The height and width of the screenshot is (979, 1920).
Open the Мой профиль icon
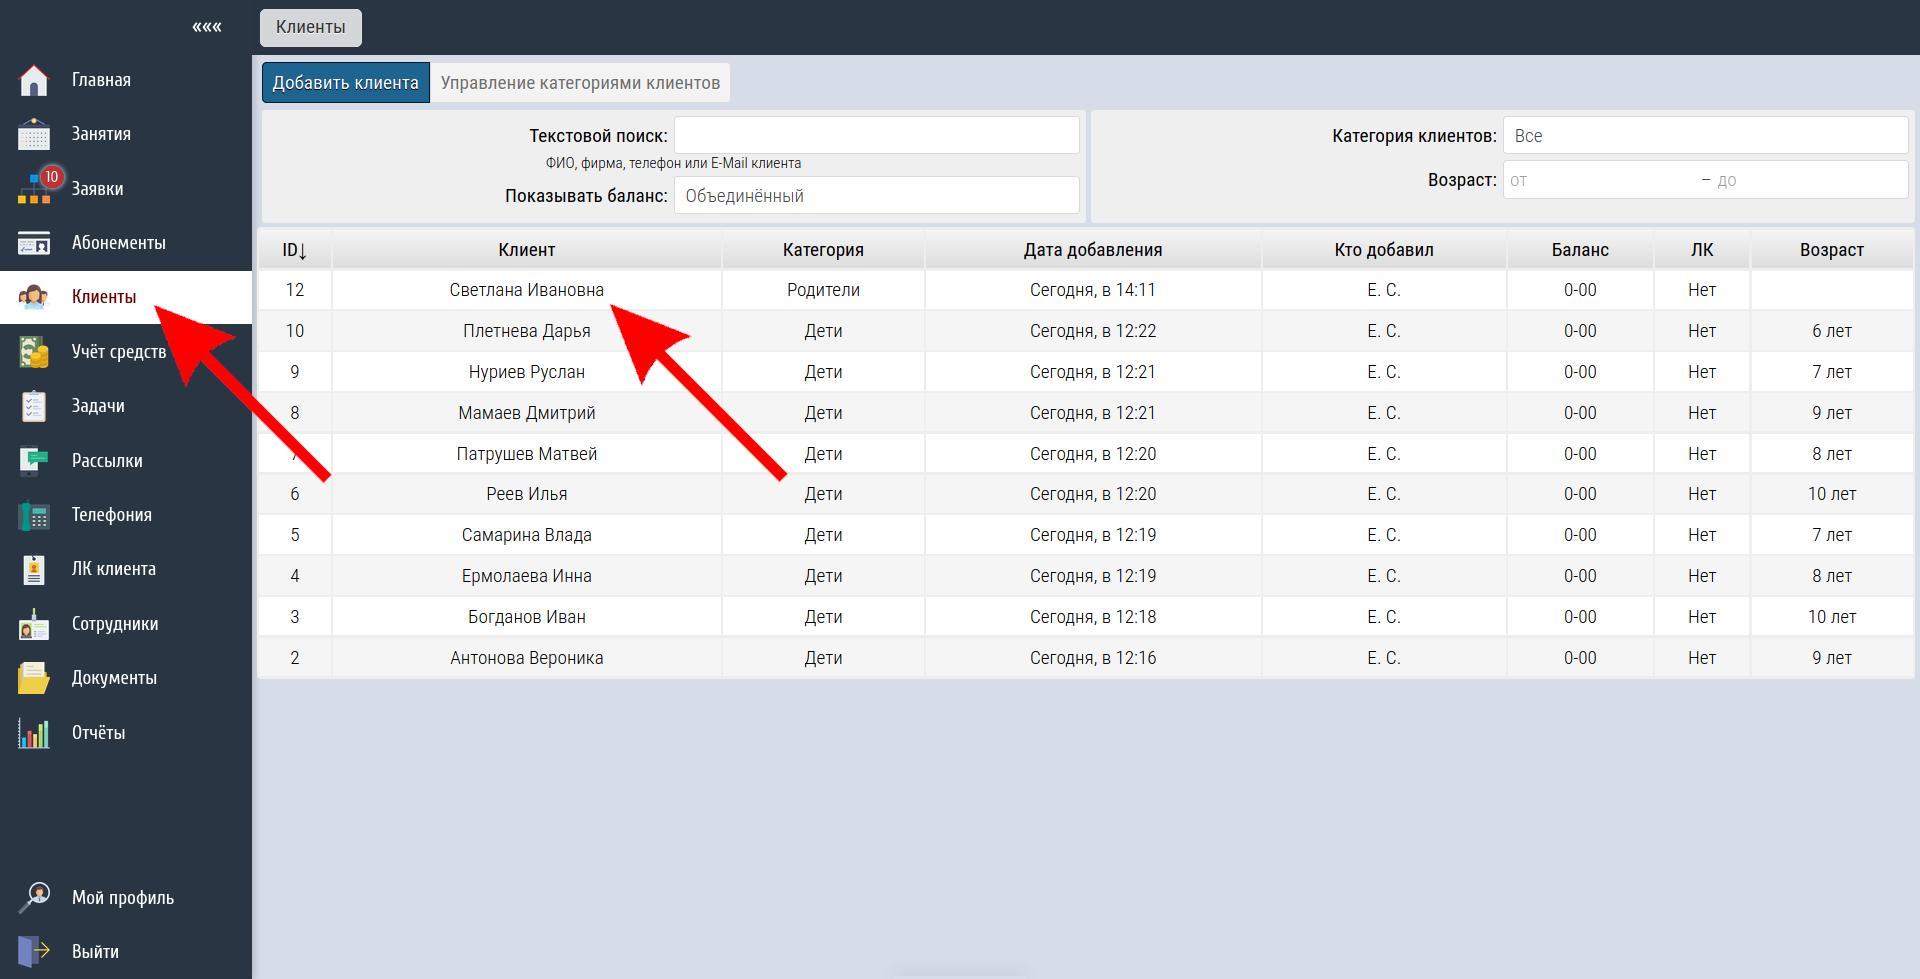pyautogui.click(x=34, y=897)
